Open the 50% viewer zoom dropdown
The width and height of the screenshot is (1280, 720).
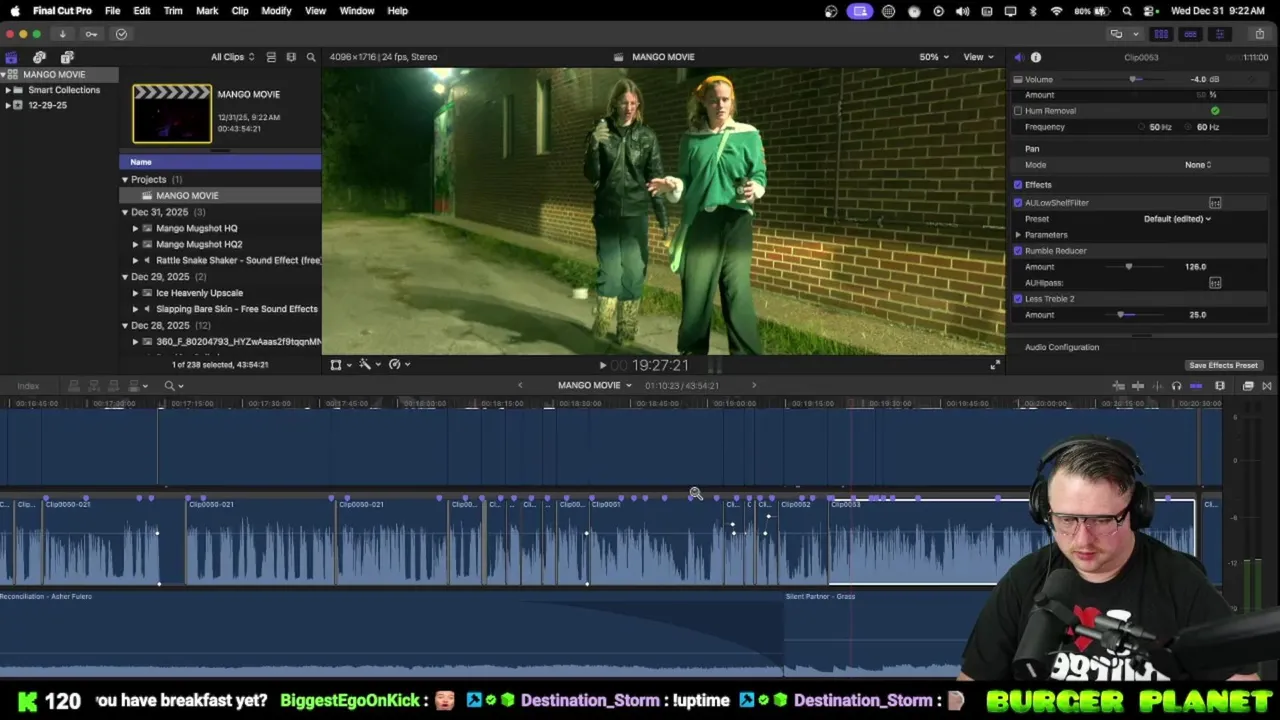coord(934,57)
